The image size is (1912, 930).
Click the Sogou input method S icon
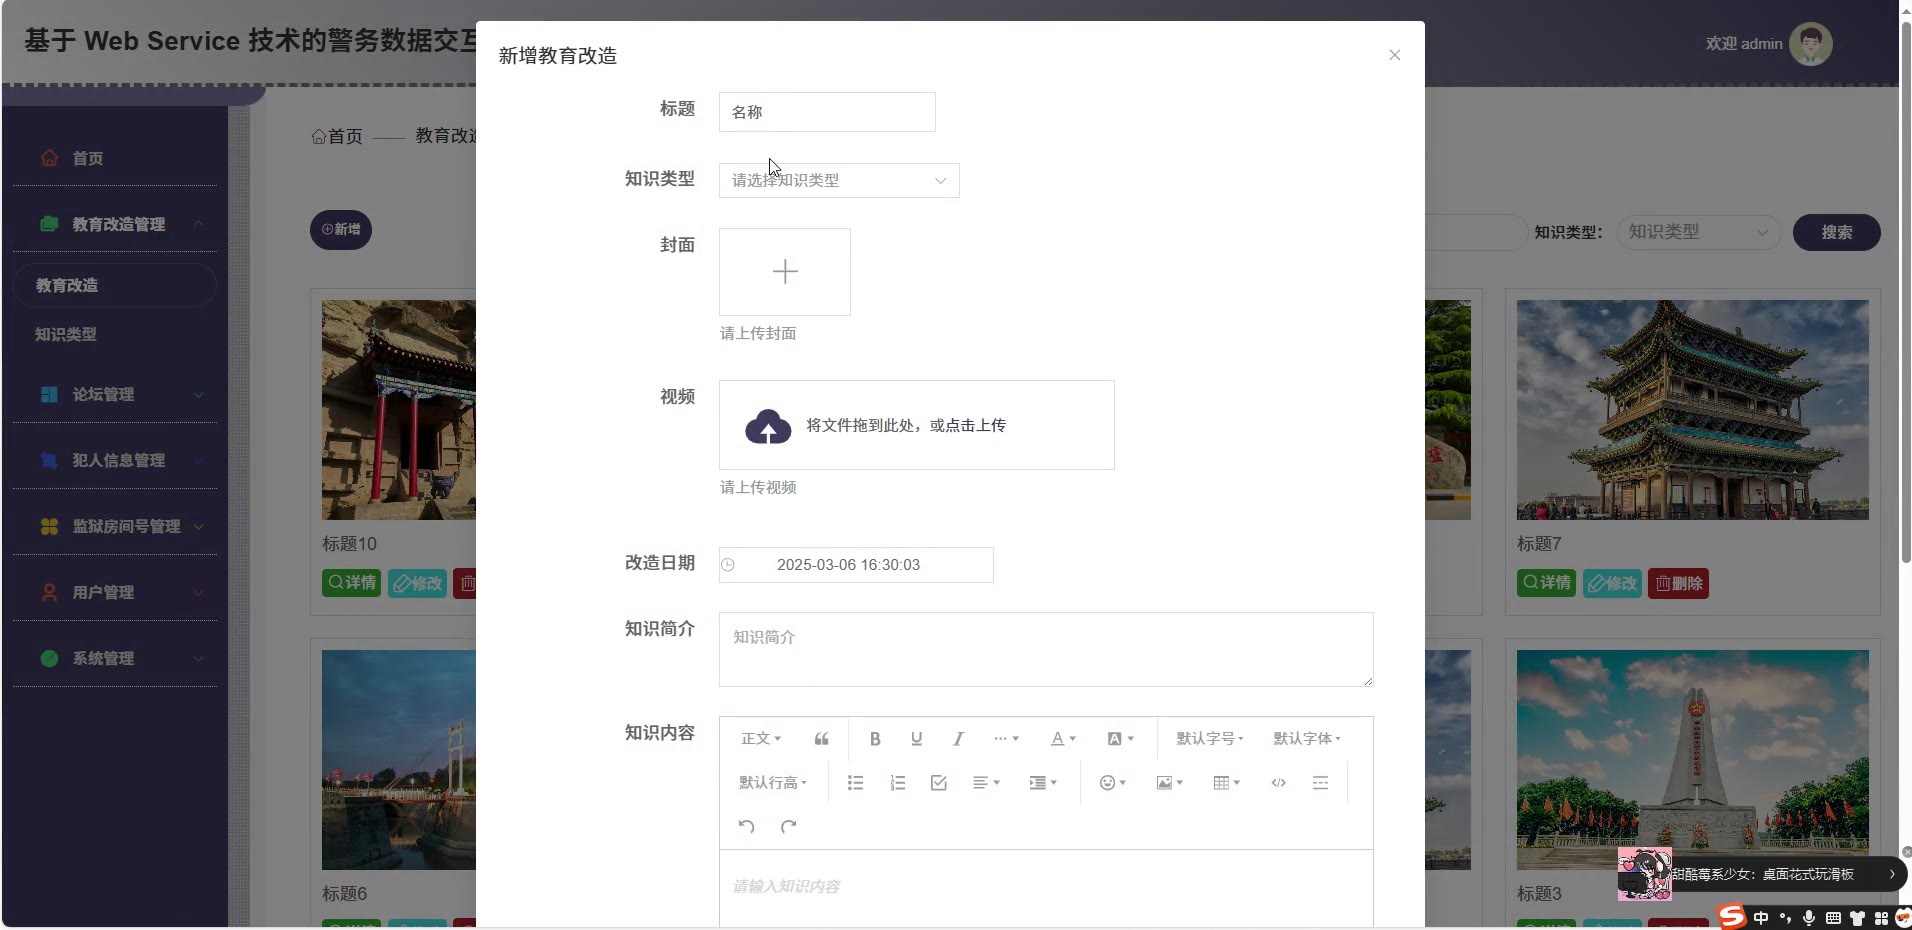[x=1731, y=916]
